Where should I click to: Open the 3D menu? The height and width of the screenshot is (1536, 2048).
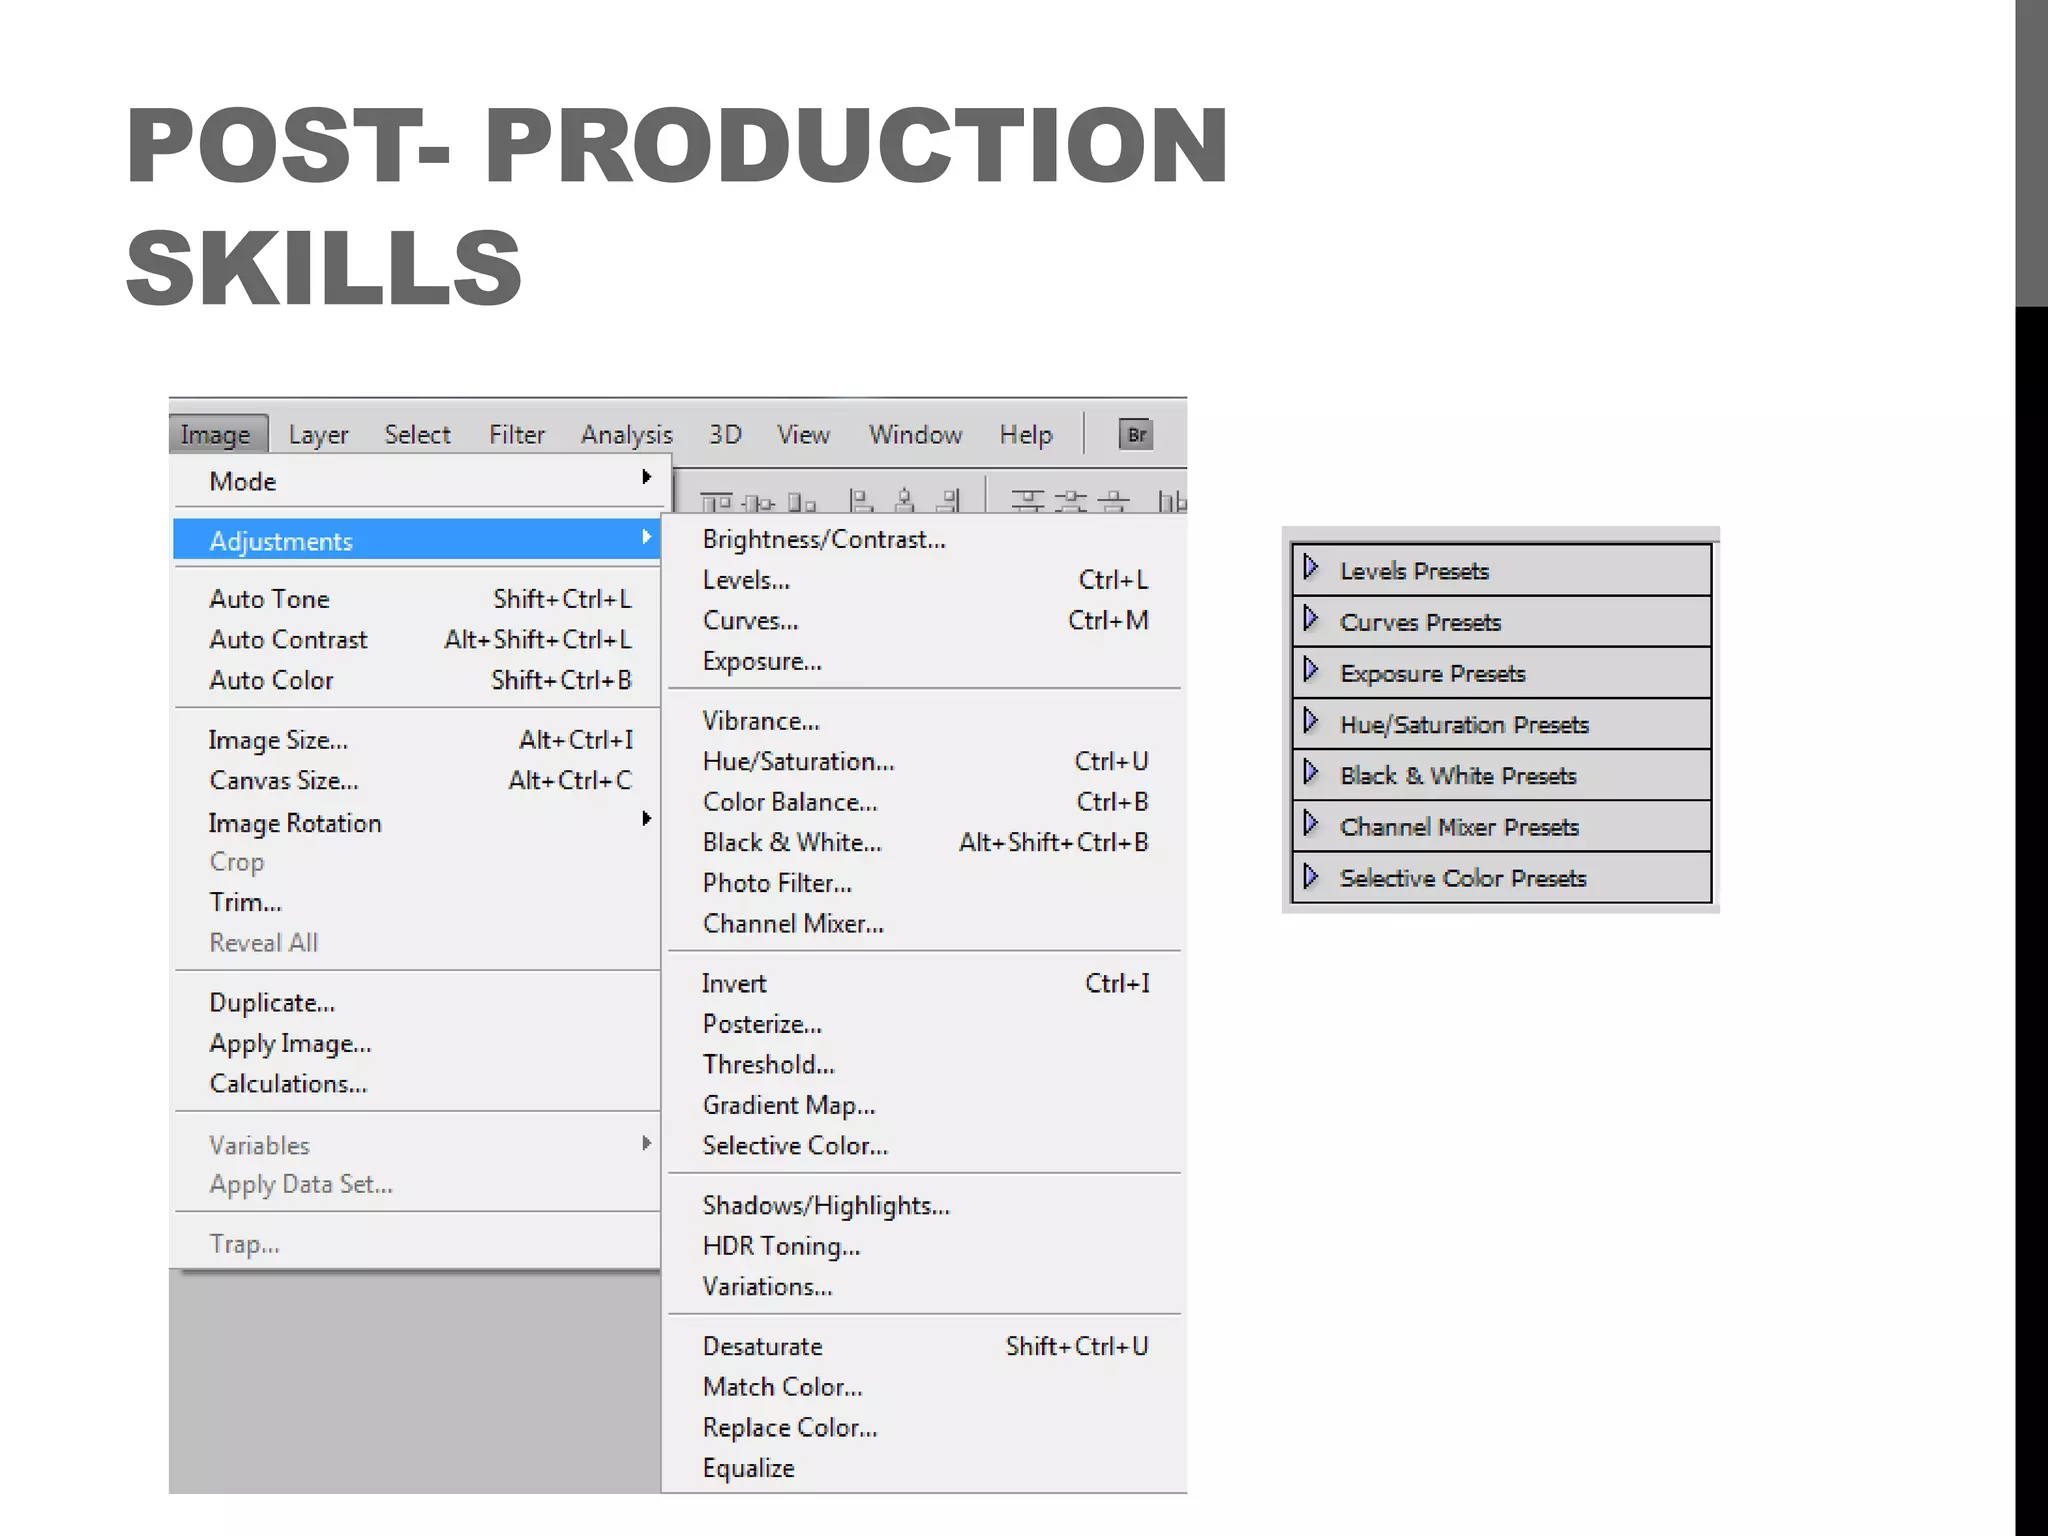pos(725,434)
